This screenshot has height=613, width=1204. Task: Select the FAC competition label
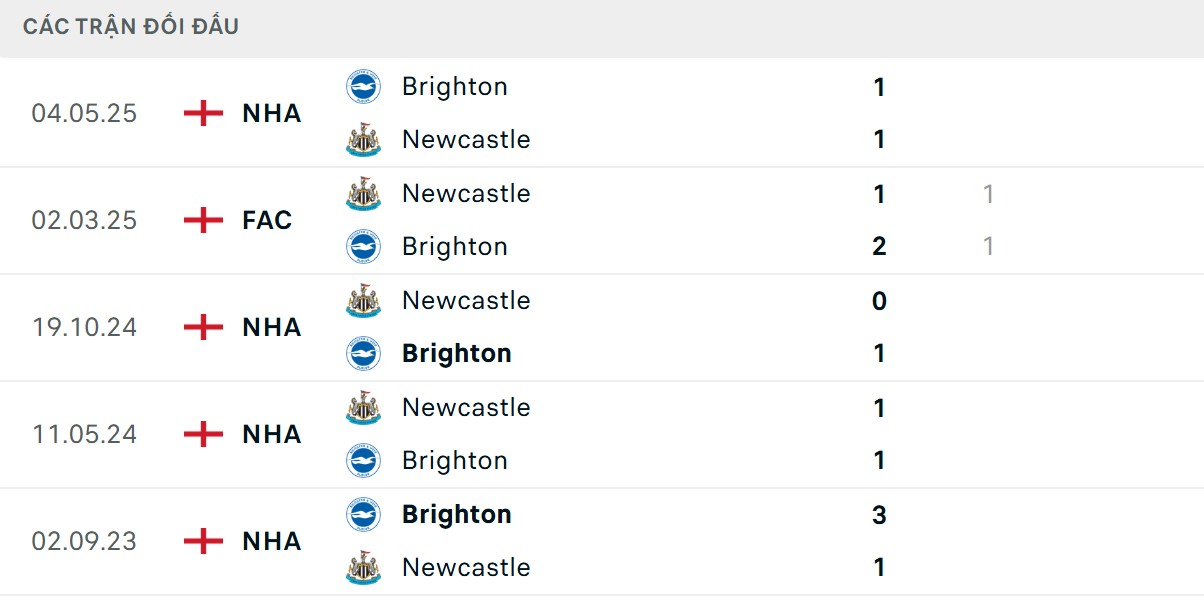266,220
